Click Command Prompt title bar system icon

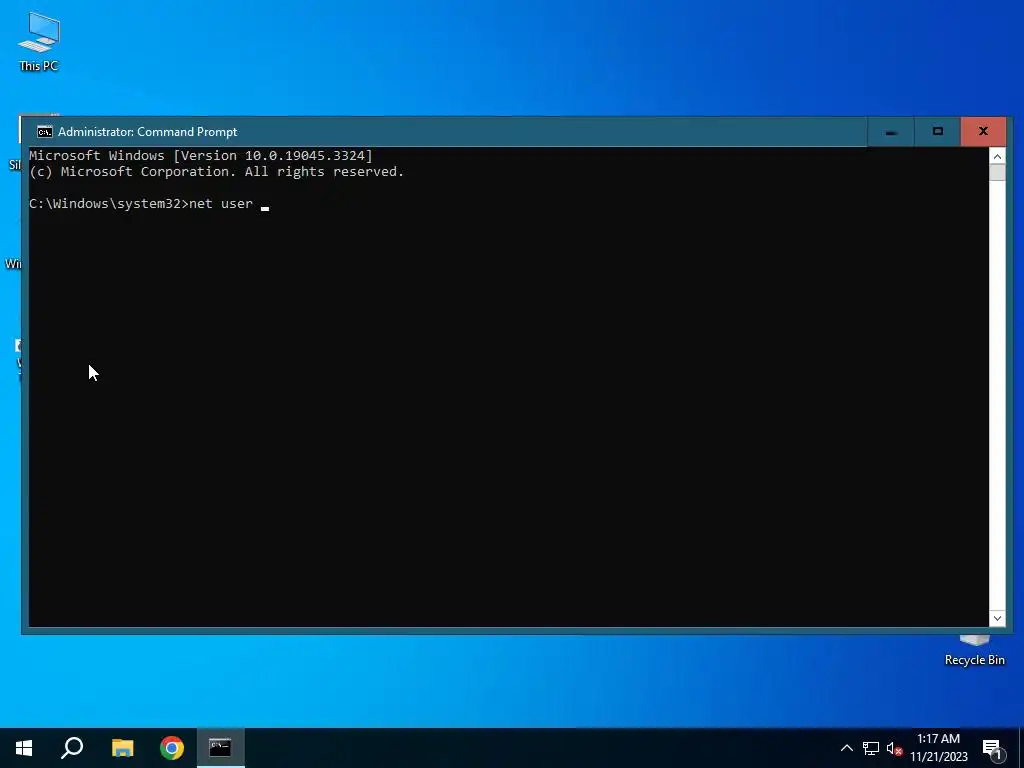pos(44,132)
